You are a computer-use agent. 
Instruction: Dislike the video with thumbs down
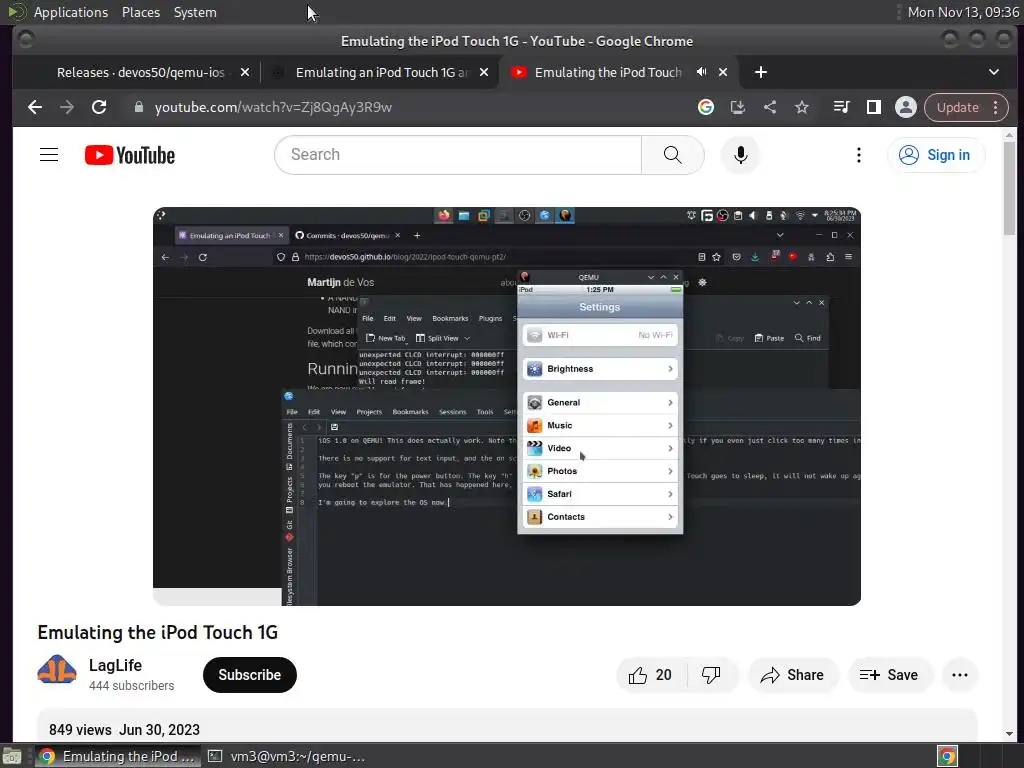(x=711, y=675)
